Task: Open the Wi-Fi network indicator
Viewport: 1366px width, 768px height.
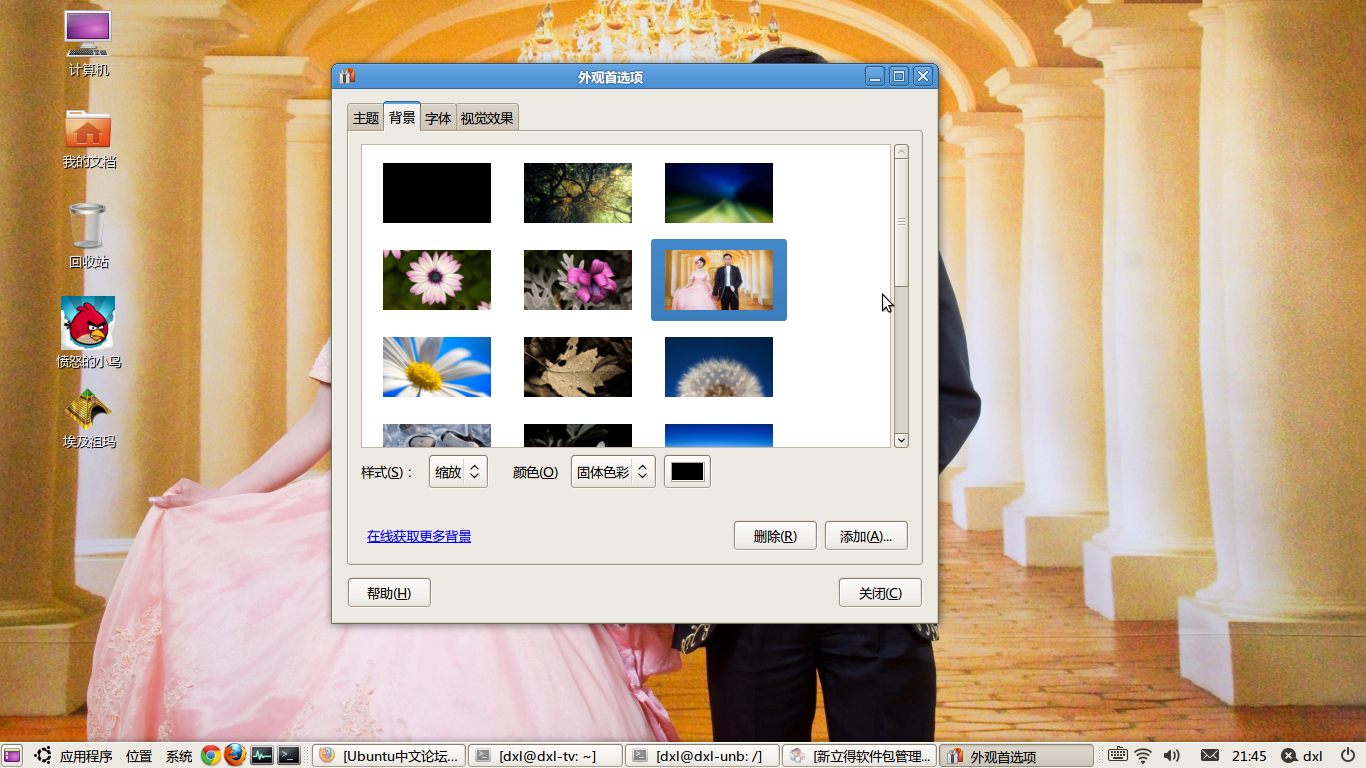Action: click(1143, 756)
